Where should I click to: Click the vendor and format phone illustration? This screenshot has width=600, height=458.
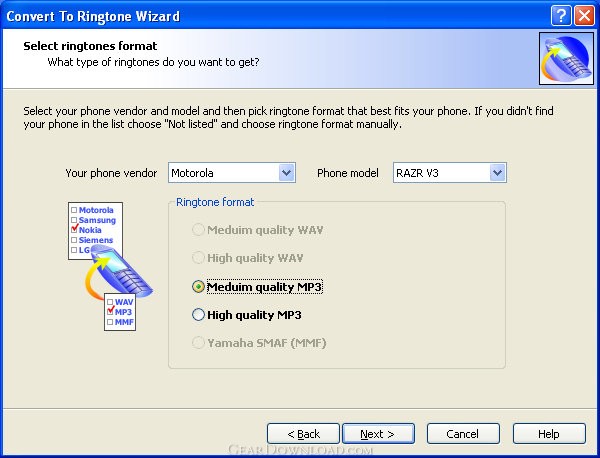click(x=110, y=266)
